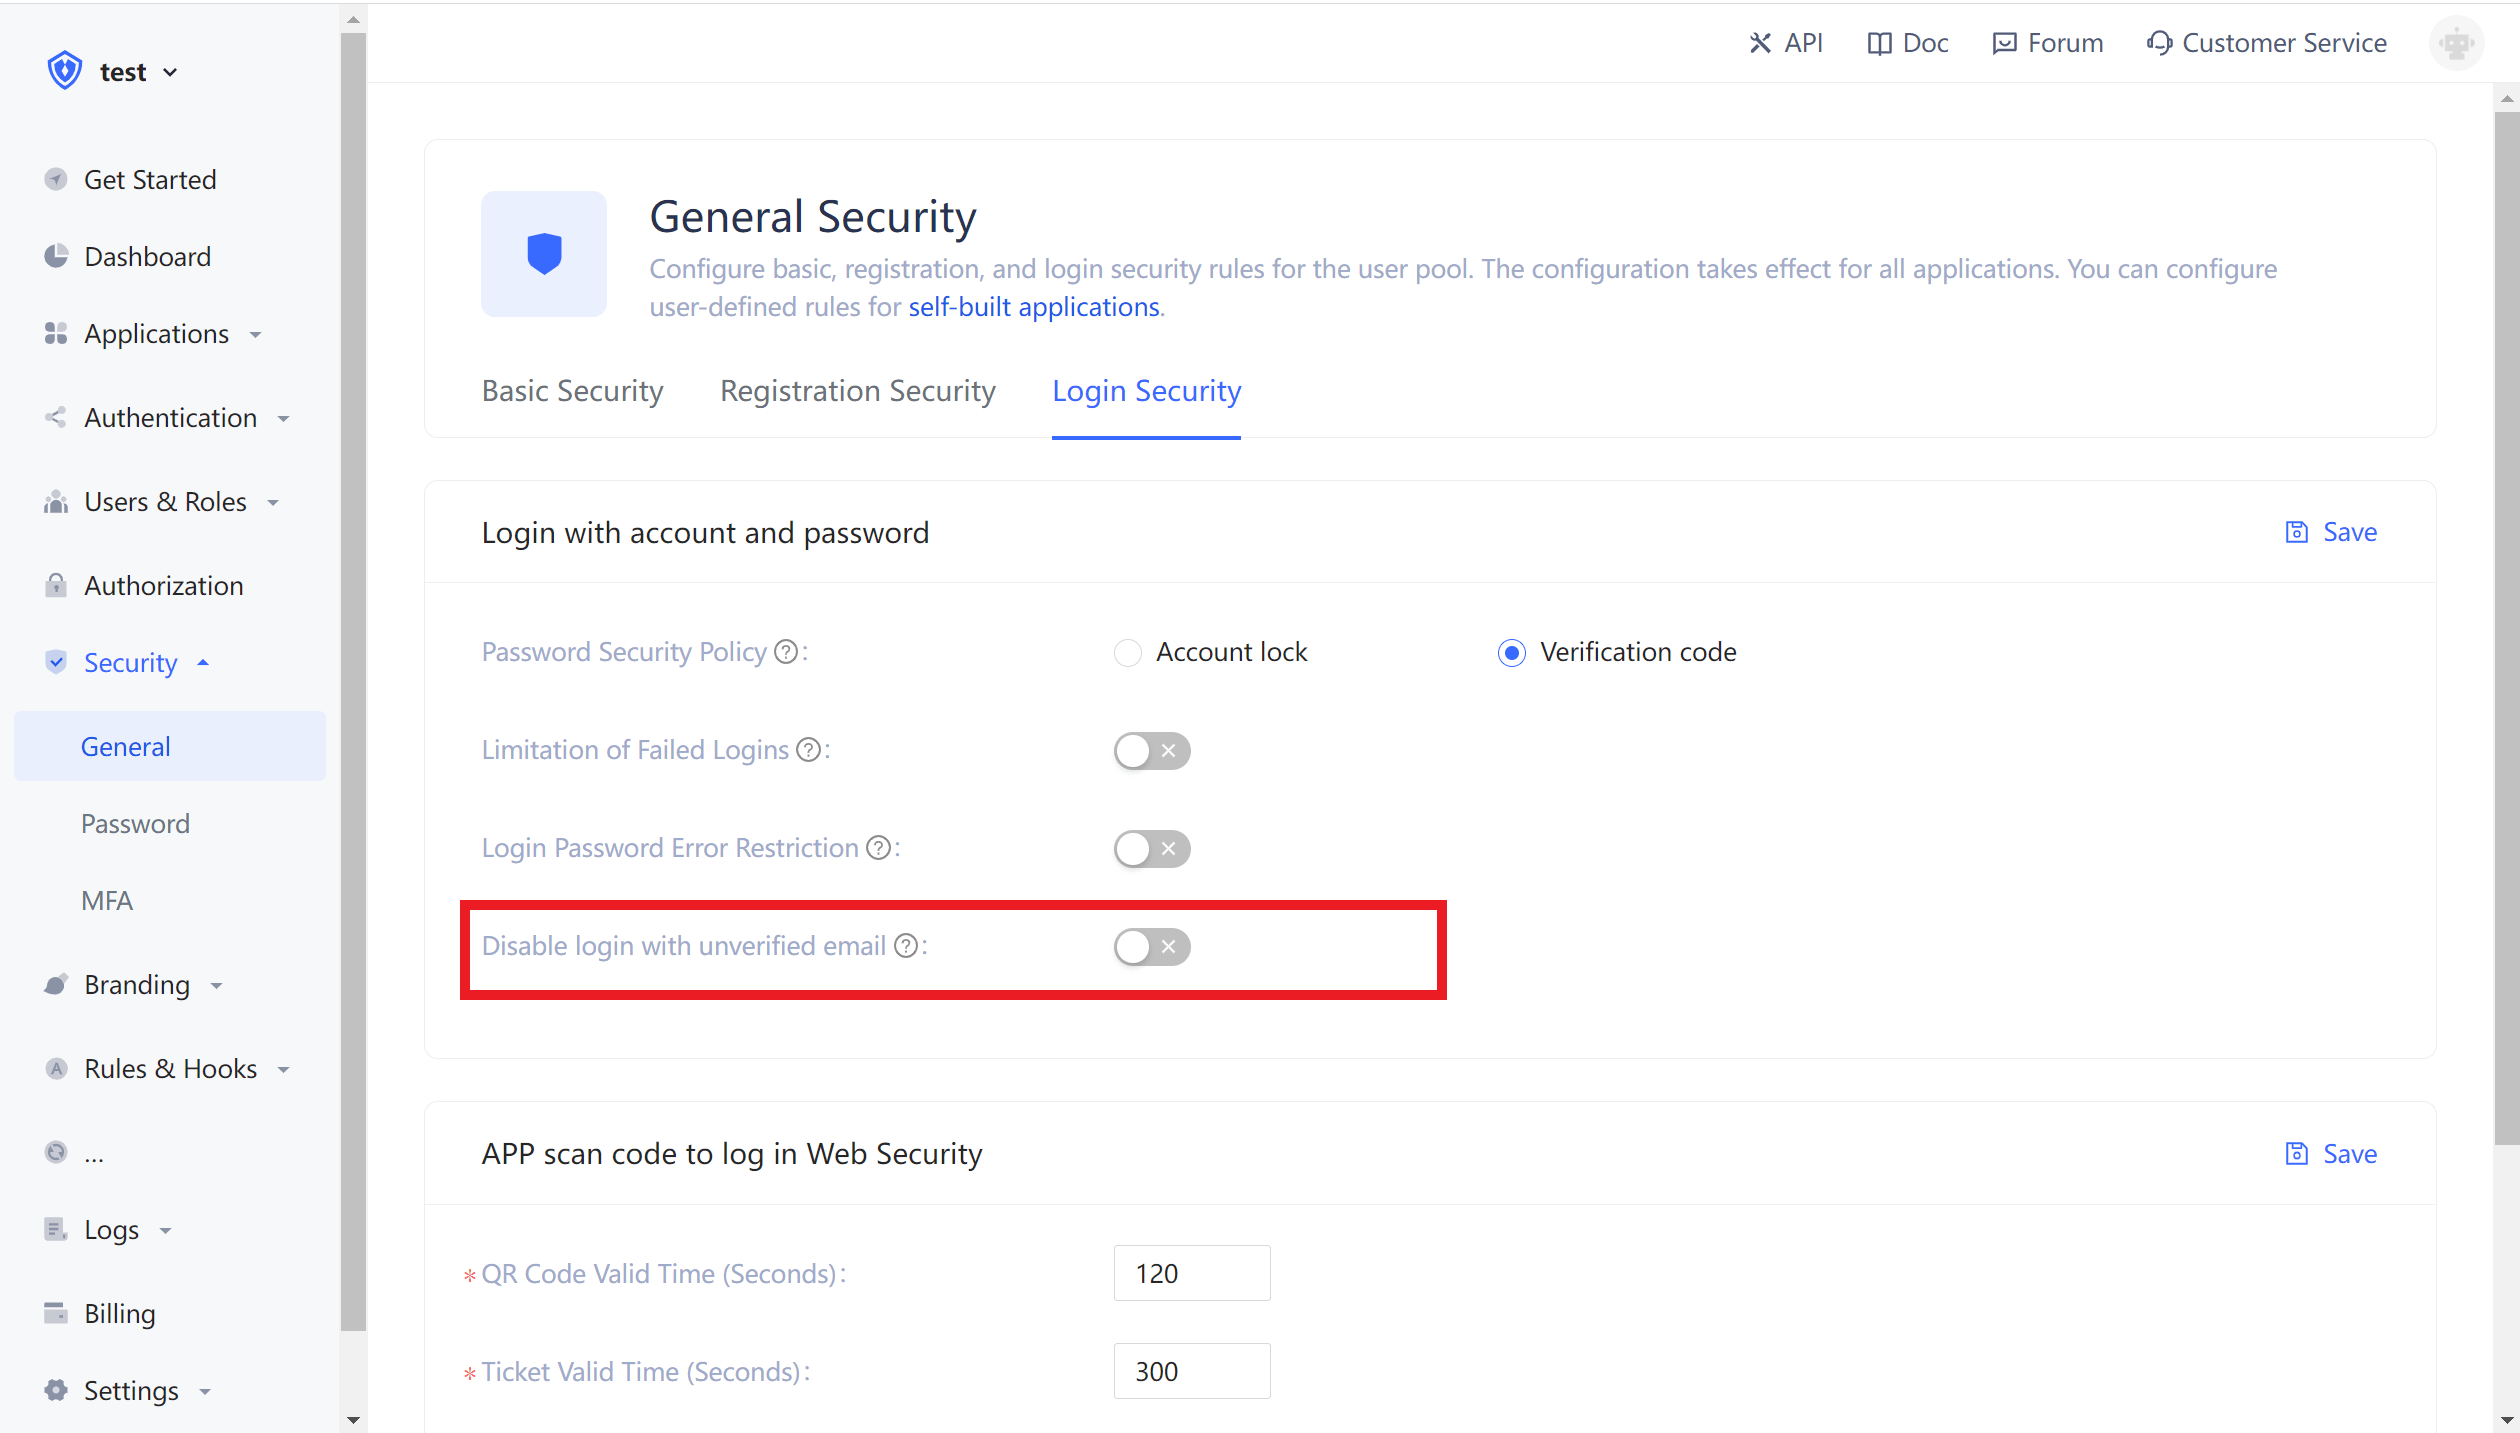Select the Branding sidebar icon

pyautogui.click(x=56, y=984)
